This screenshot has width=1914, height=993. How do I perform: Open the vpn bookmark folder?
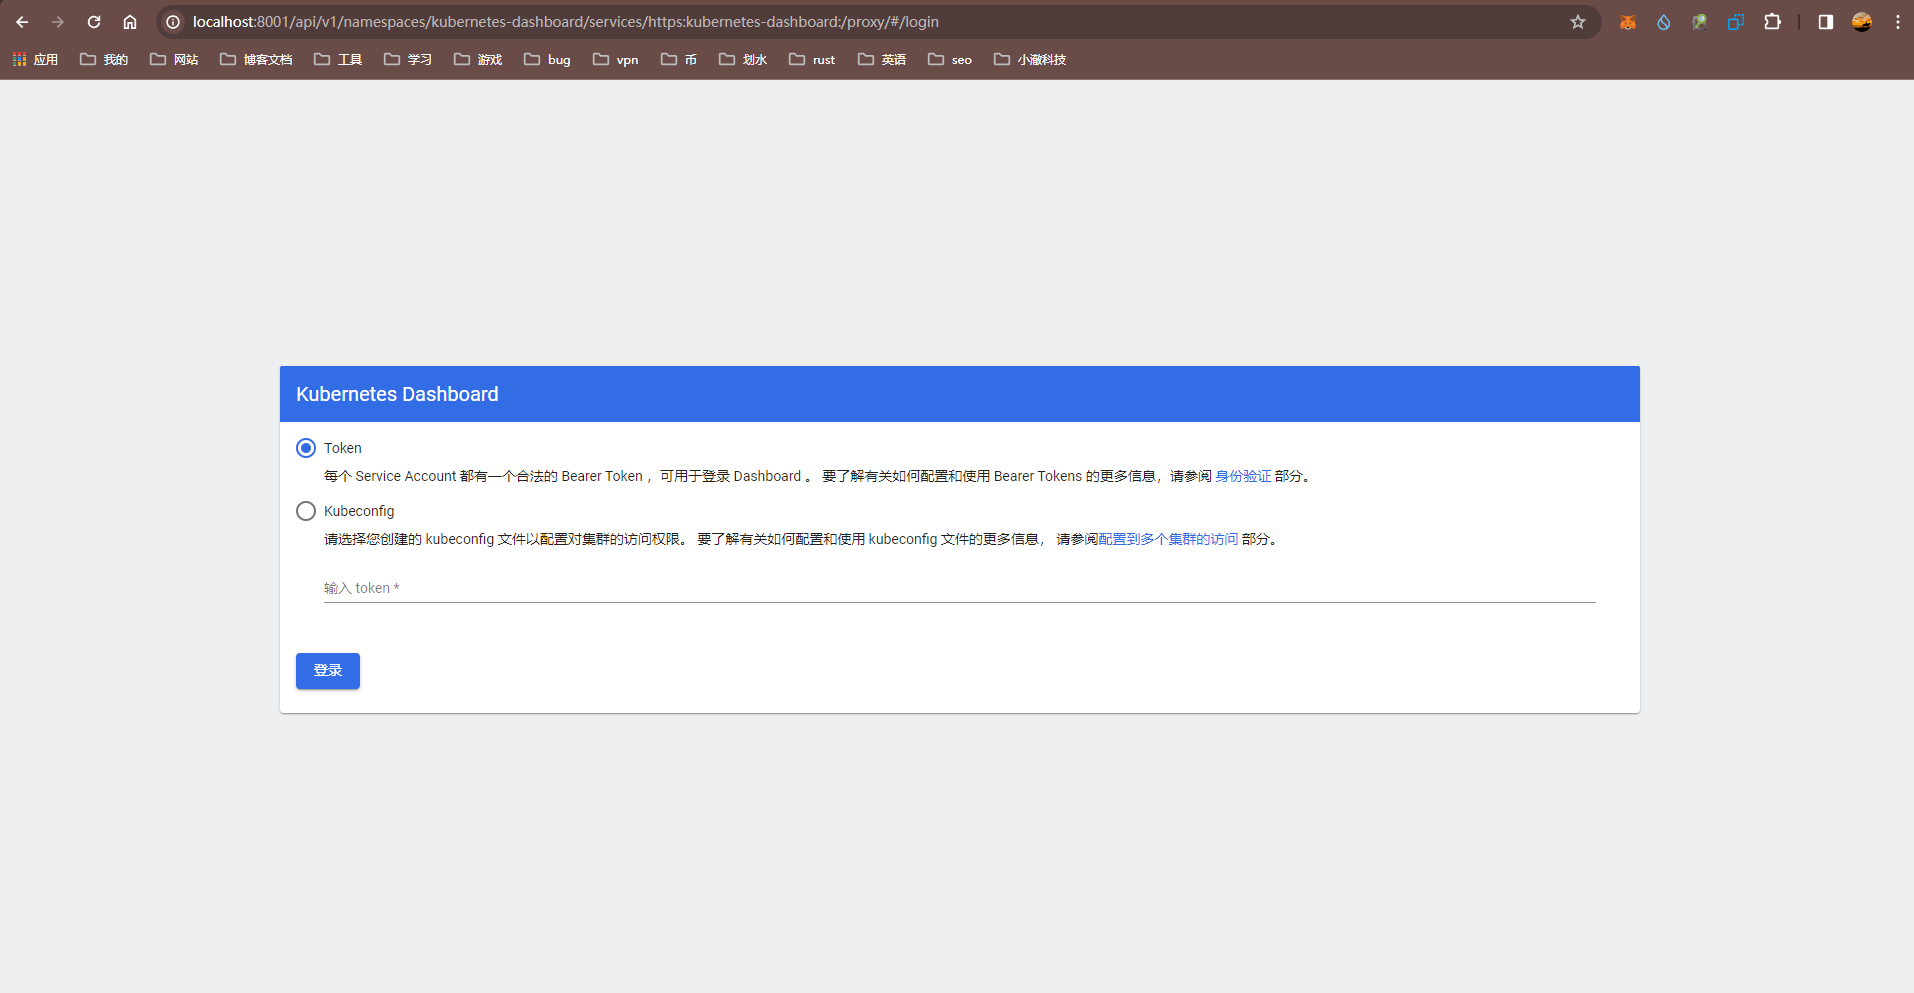click(616, 60)
